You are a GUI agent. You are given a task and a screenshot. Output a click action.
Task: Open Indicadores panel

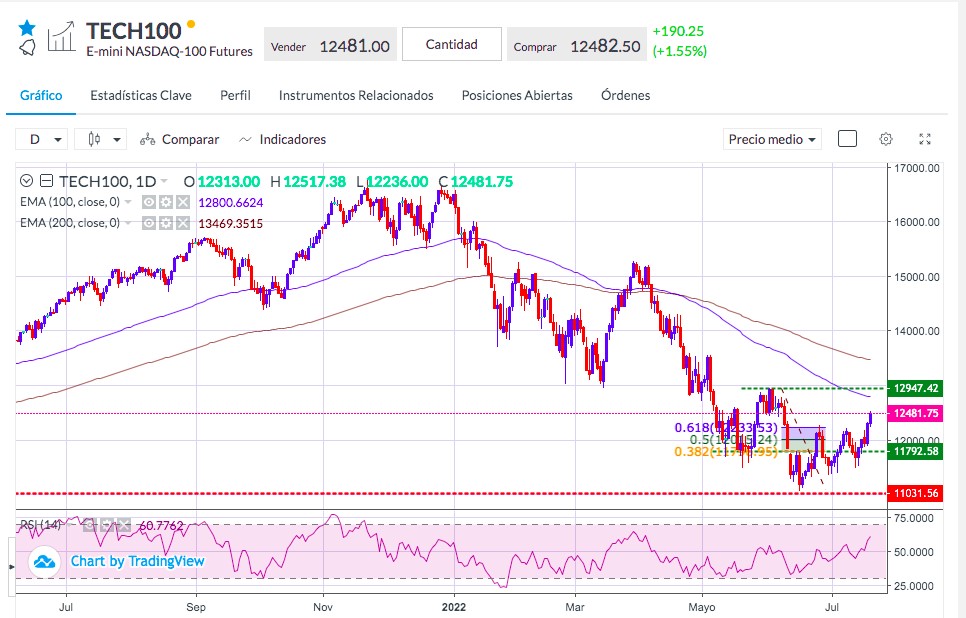click(282, 139)
